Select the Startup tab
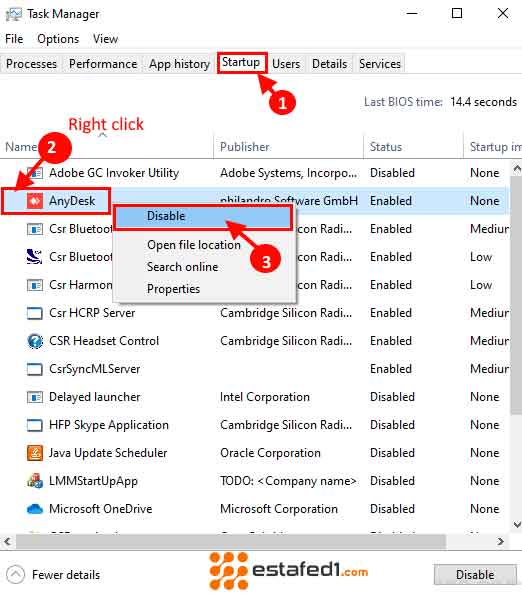The height and width of the screenshot is (595, 522). point(241,62)
